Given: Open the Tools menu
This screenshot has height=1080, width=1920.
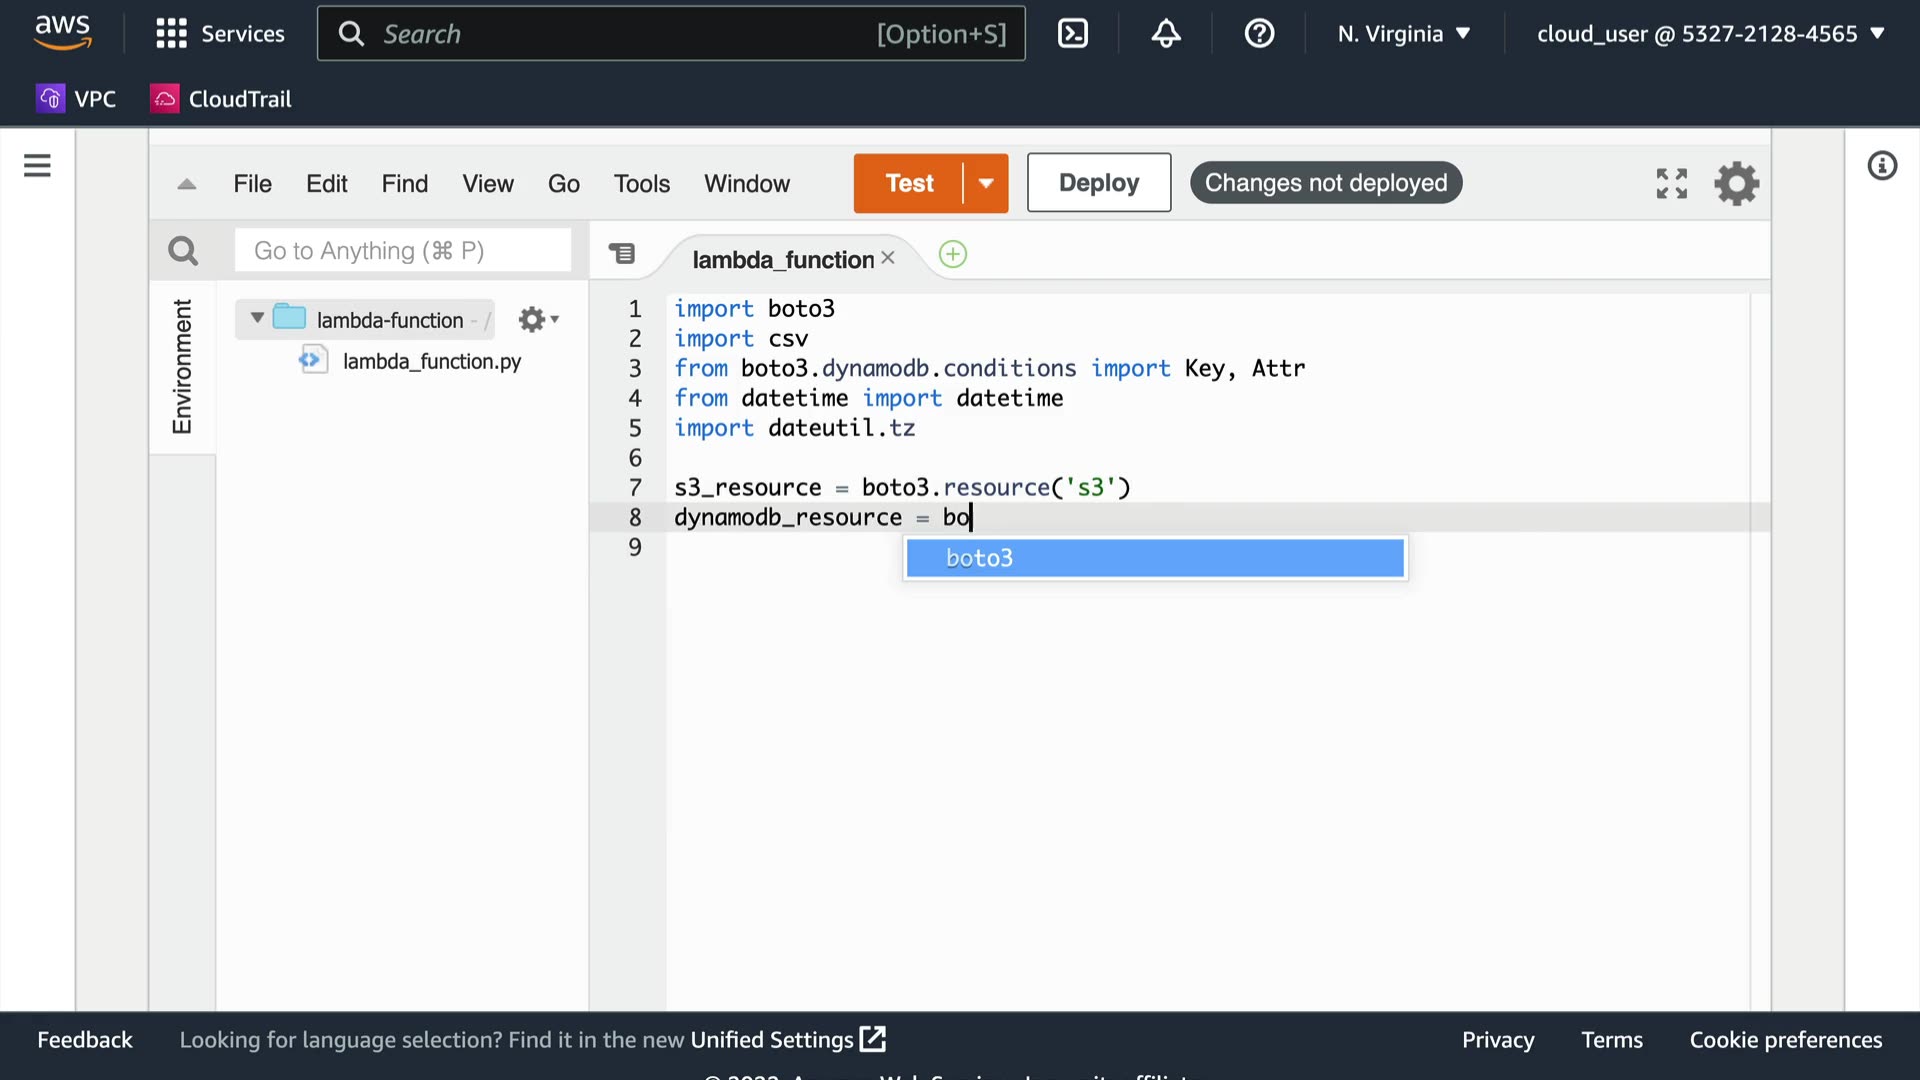Looking at the screenshot, I should point(641,183).
